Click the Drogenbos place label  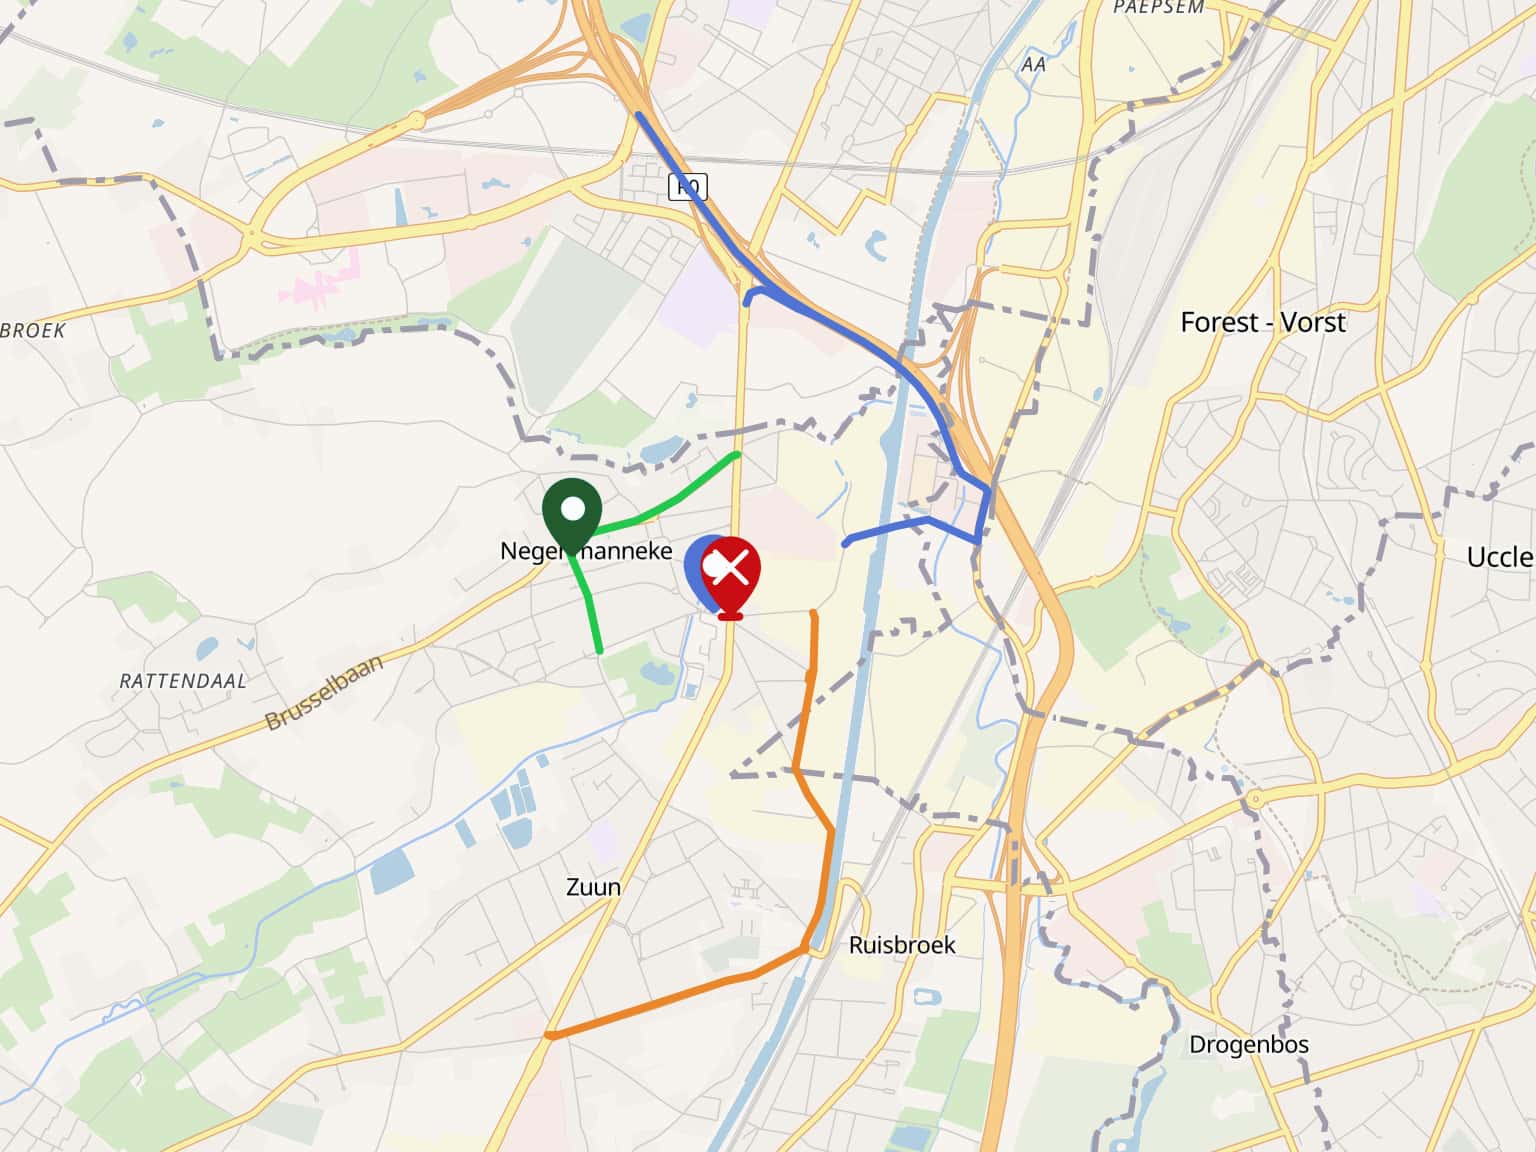pos(1249,1045)
